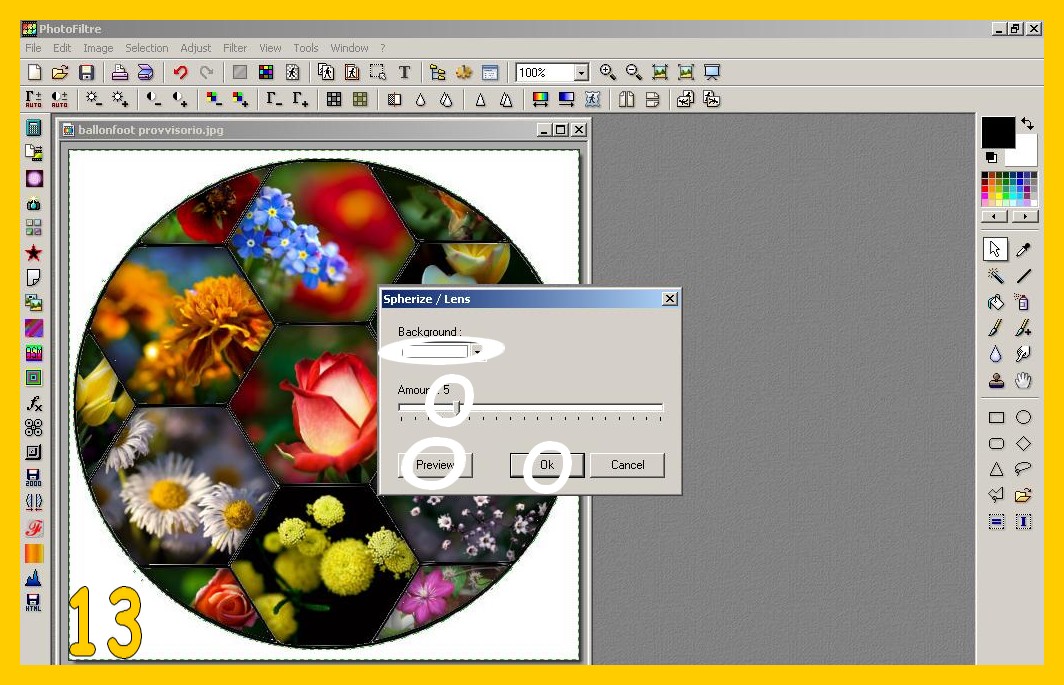Select the Pipette eyedropper tool
Viewport: 1064px width, 685px height.
point(1023,250)
